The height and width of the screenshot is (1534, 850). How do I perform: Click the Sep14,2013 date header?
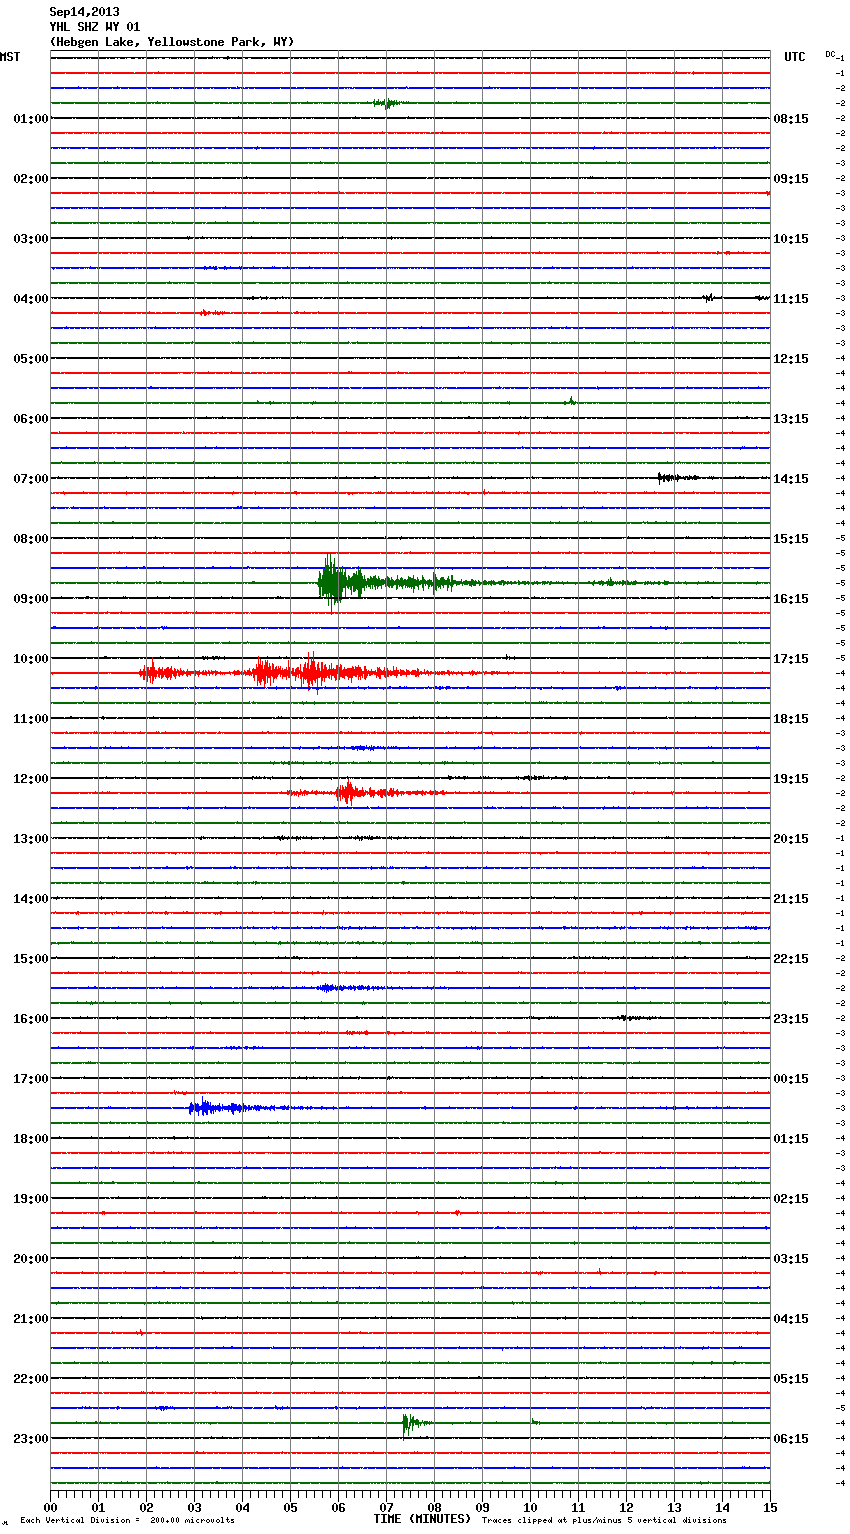coord(84,12)
